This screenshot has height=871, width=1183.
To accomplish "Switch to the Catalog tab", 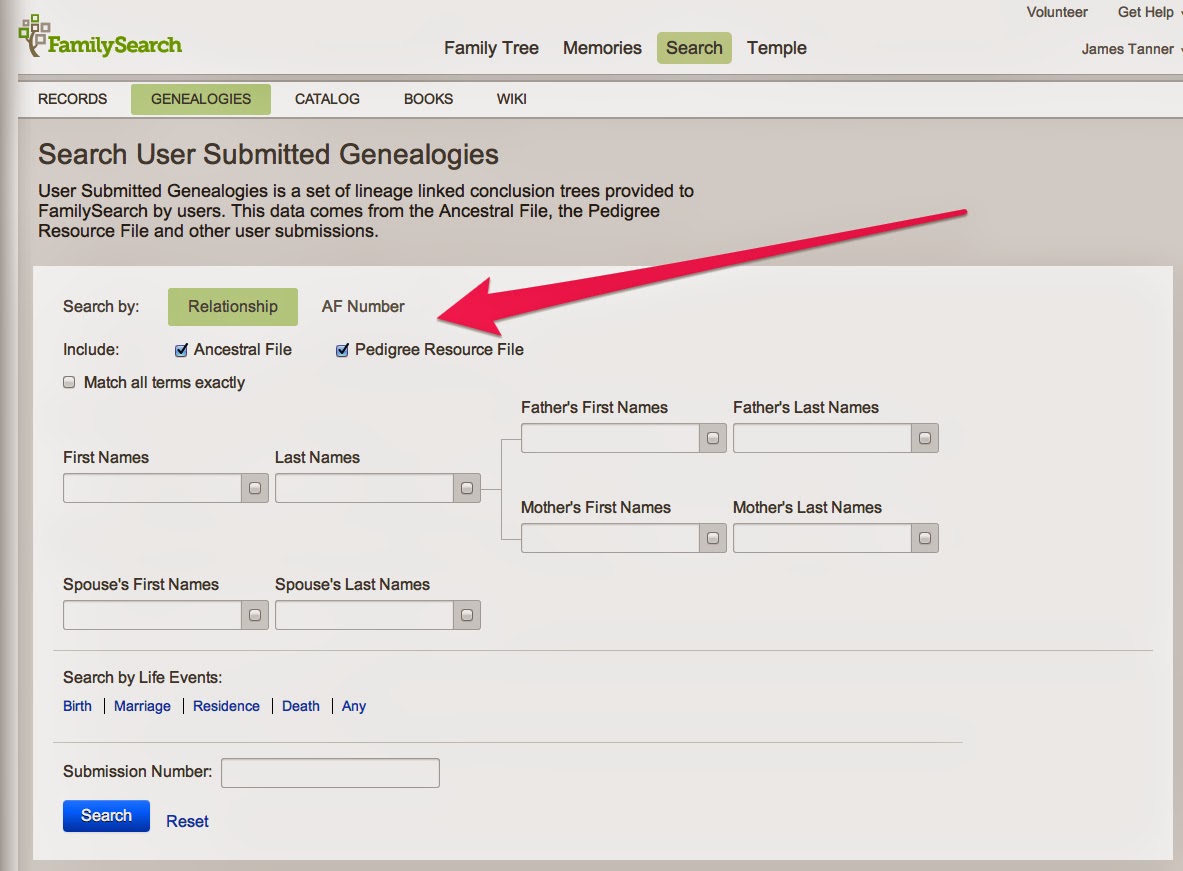I will tap(327, 99).
